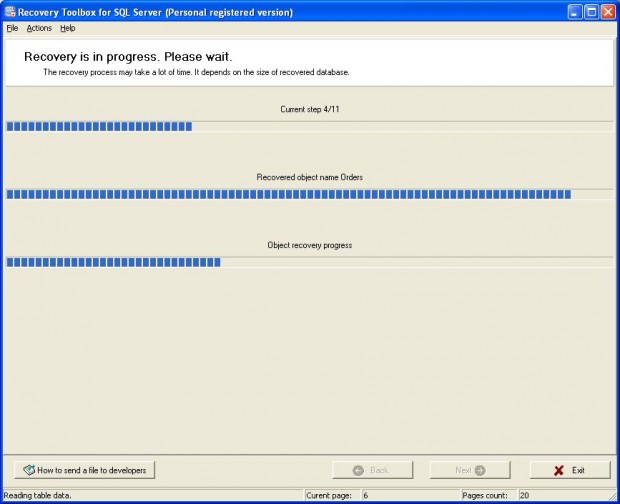Click 'Recovery is in progress. Please wait.' heading
Image resolution: width=620 pixels, height=504 pixels.
pos(128,57)
